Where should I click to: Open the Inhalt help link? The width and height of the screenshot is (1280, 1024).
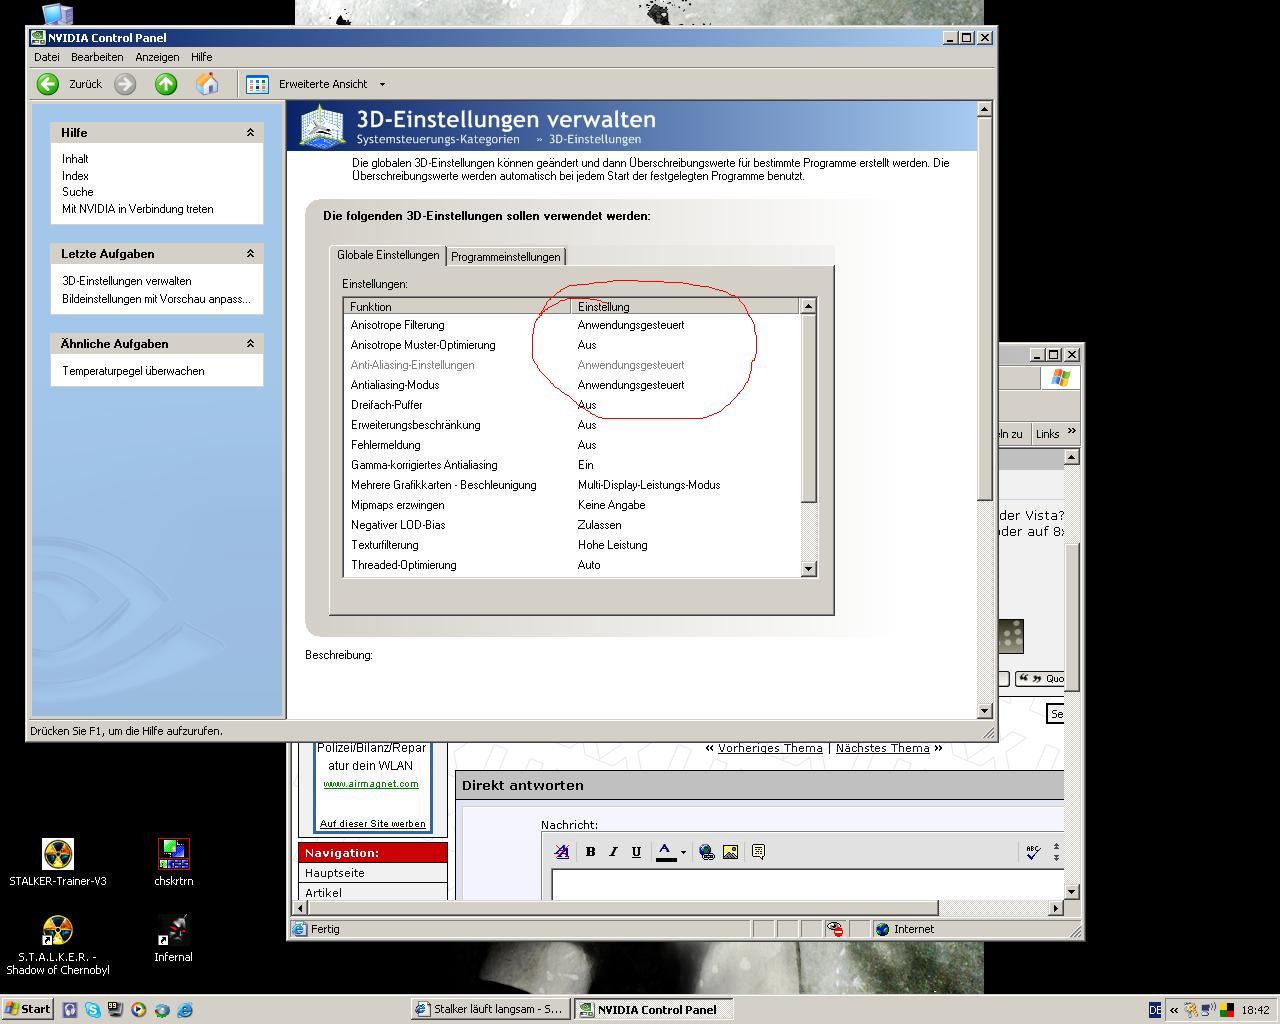(x=75, y=159)
